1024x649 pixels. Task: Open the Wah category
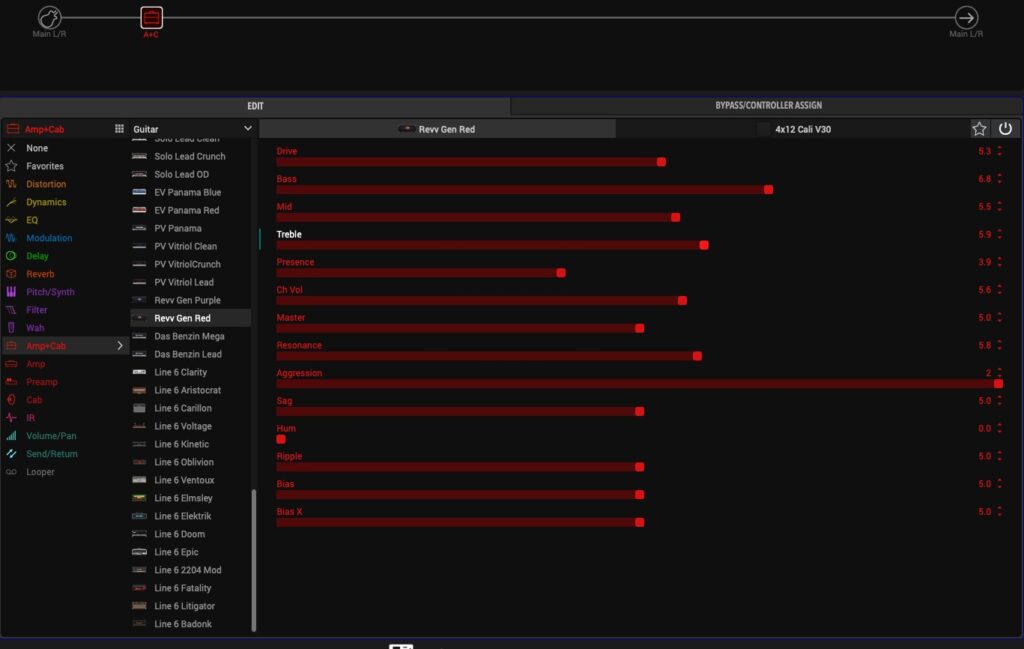coord(35,328)
